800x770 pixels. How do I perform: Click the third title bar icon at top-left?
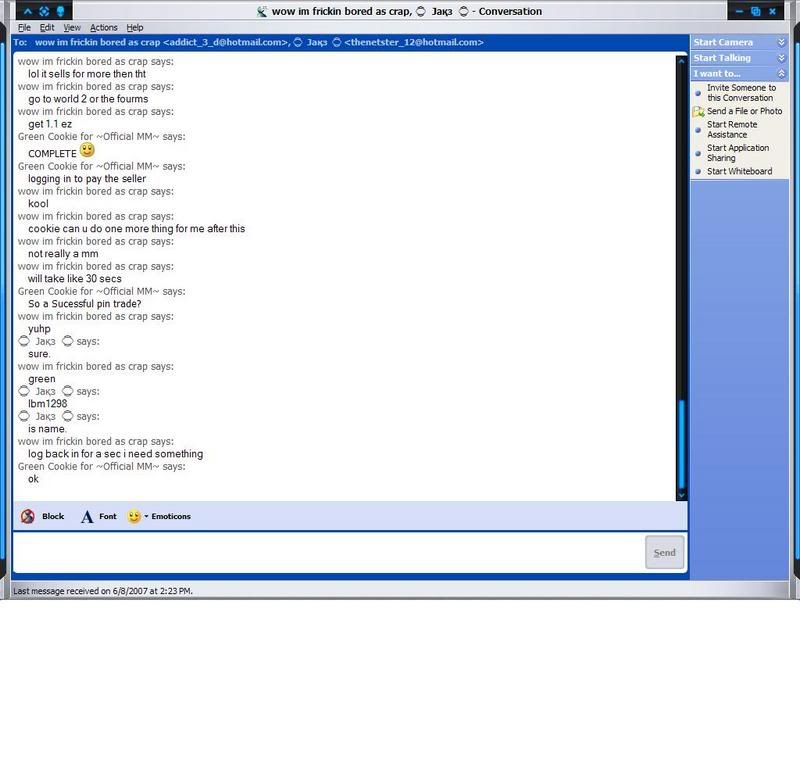tap(61, 11)
